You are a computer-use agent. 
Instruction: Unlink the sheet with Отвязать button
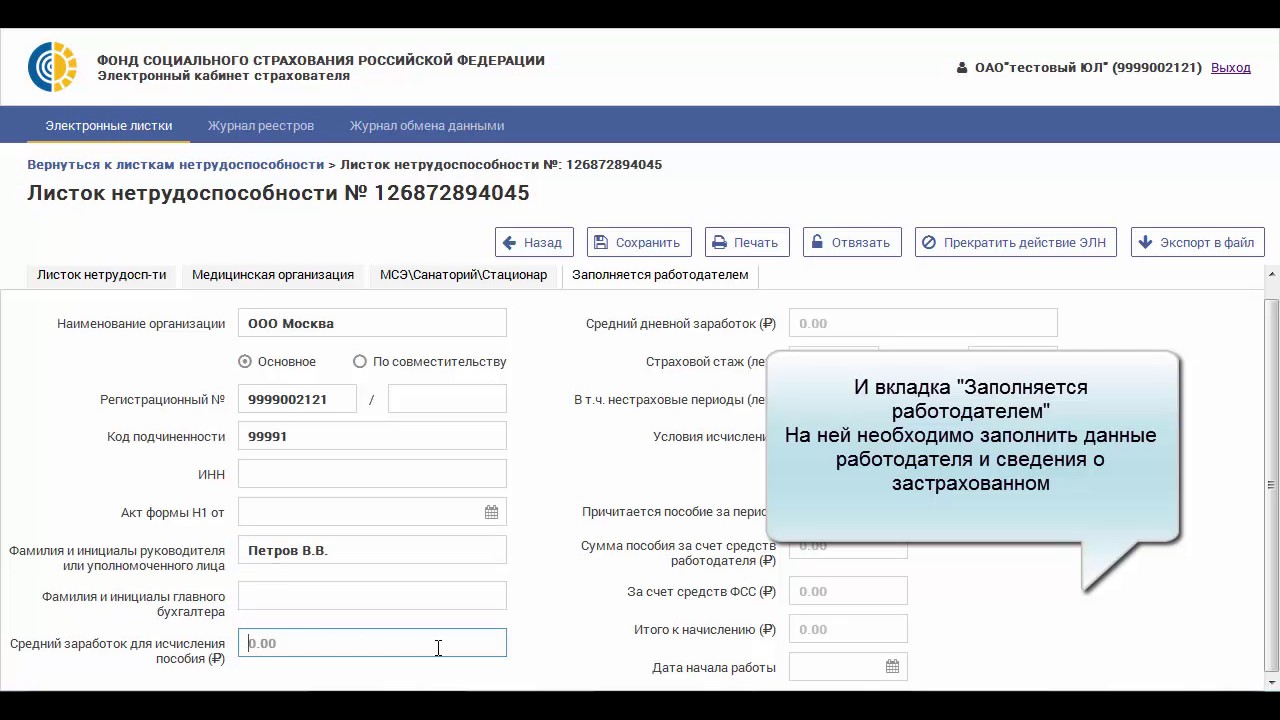(x=851, y=242)
